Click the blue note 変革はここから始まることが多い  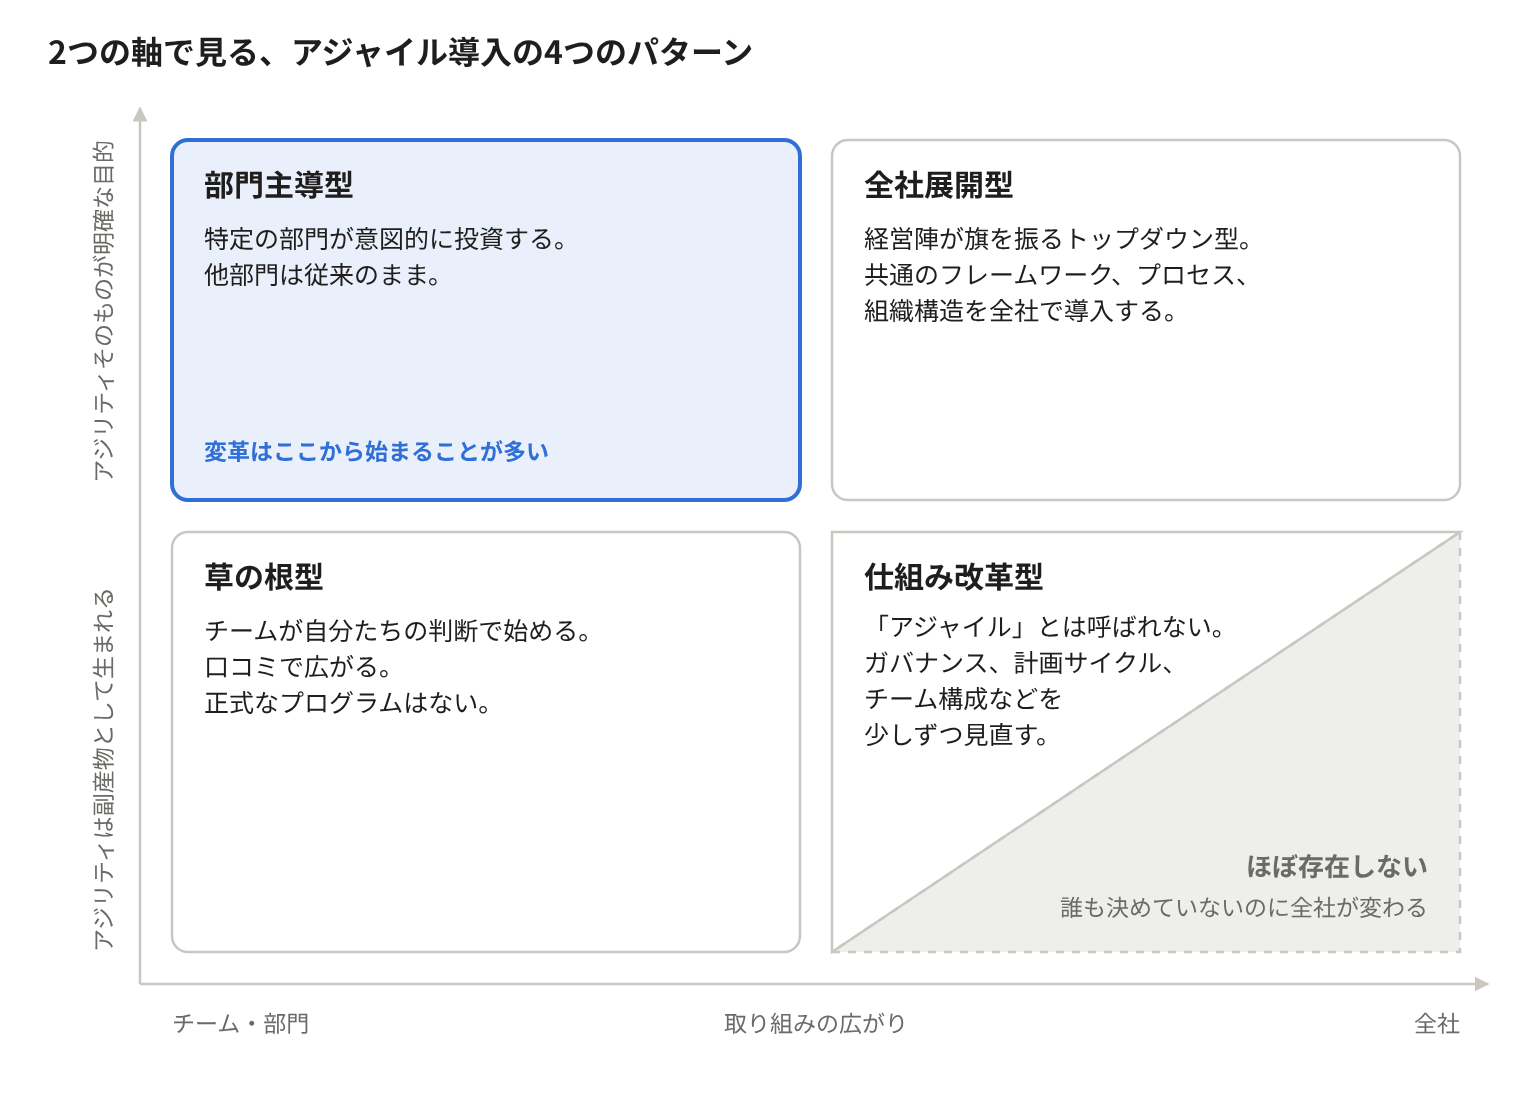tap(377, 452)
